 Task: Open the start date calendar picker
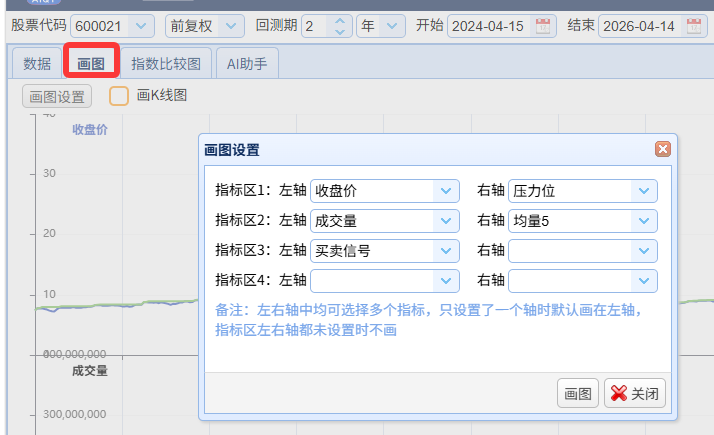542,26
